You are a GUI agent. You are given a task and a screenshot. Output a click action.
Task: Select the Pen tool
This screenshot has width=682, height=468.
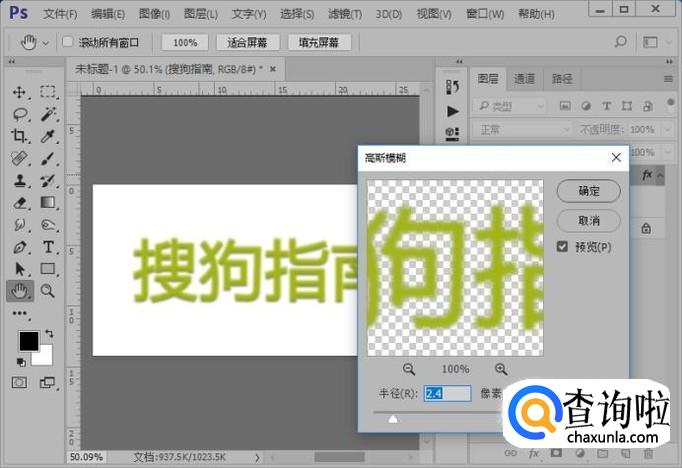coord(19,247)
